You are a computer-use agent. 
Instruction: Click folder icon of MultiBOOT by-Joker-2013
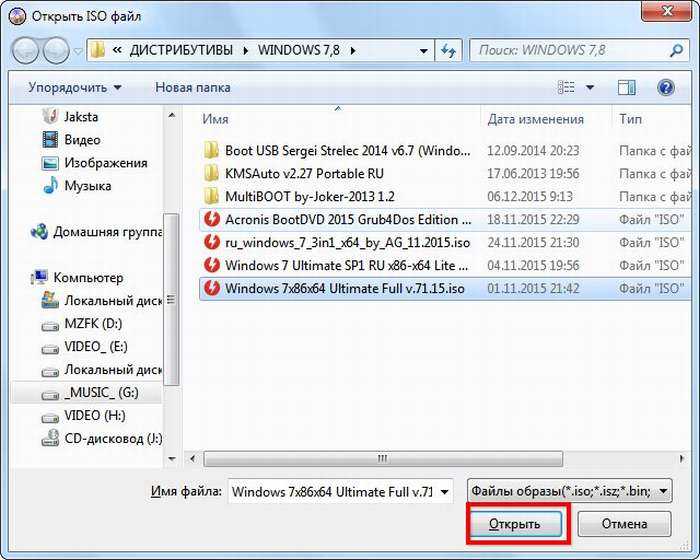coord(211,196)
